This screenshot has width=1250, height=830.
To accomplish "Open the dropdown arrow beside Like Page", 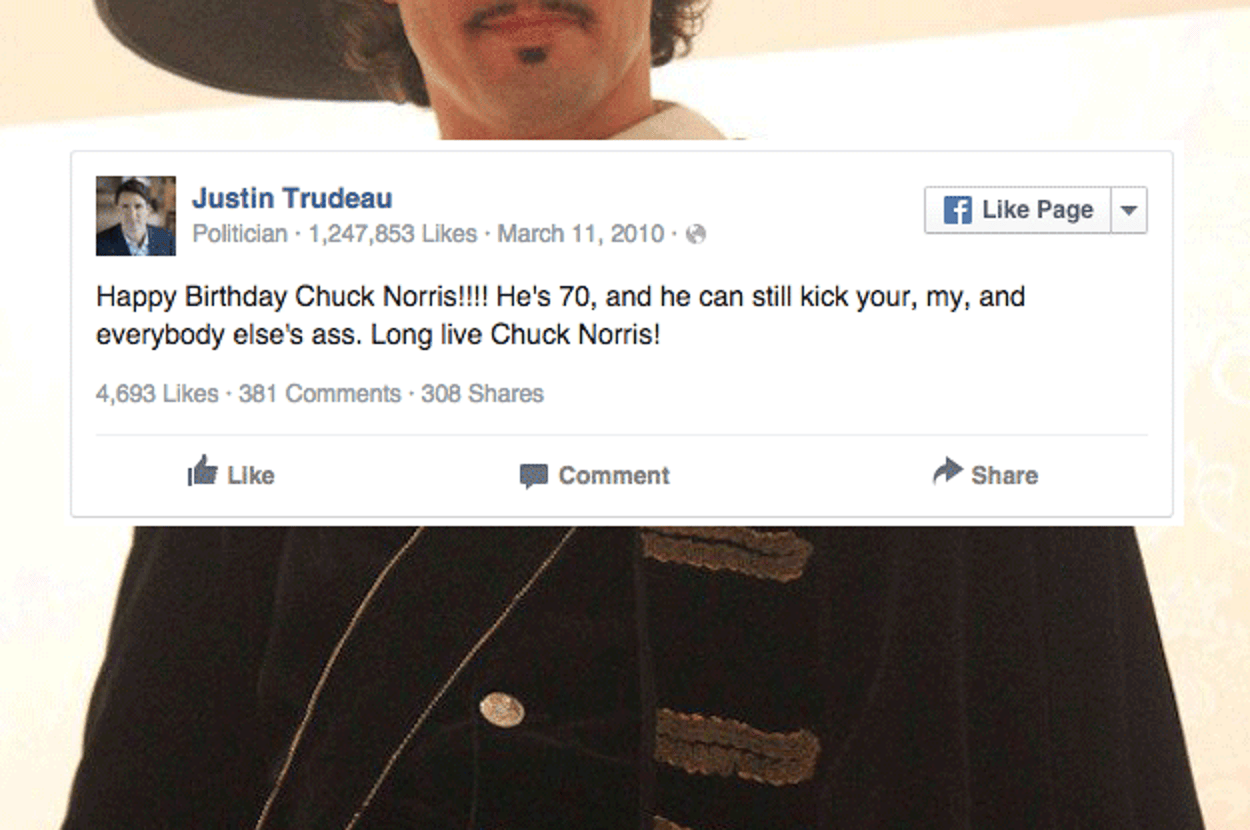I will pyautogui.click(x=1129, y=210).
